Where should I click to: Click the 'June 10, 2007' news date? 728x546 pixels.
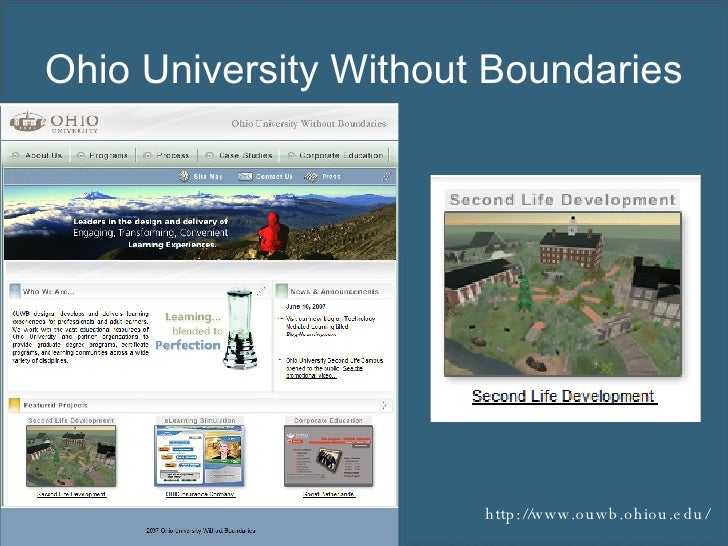pos(306,306)
